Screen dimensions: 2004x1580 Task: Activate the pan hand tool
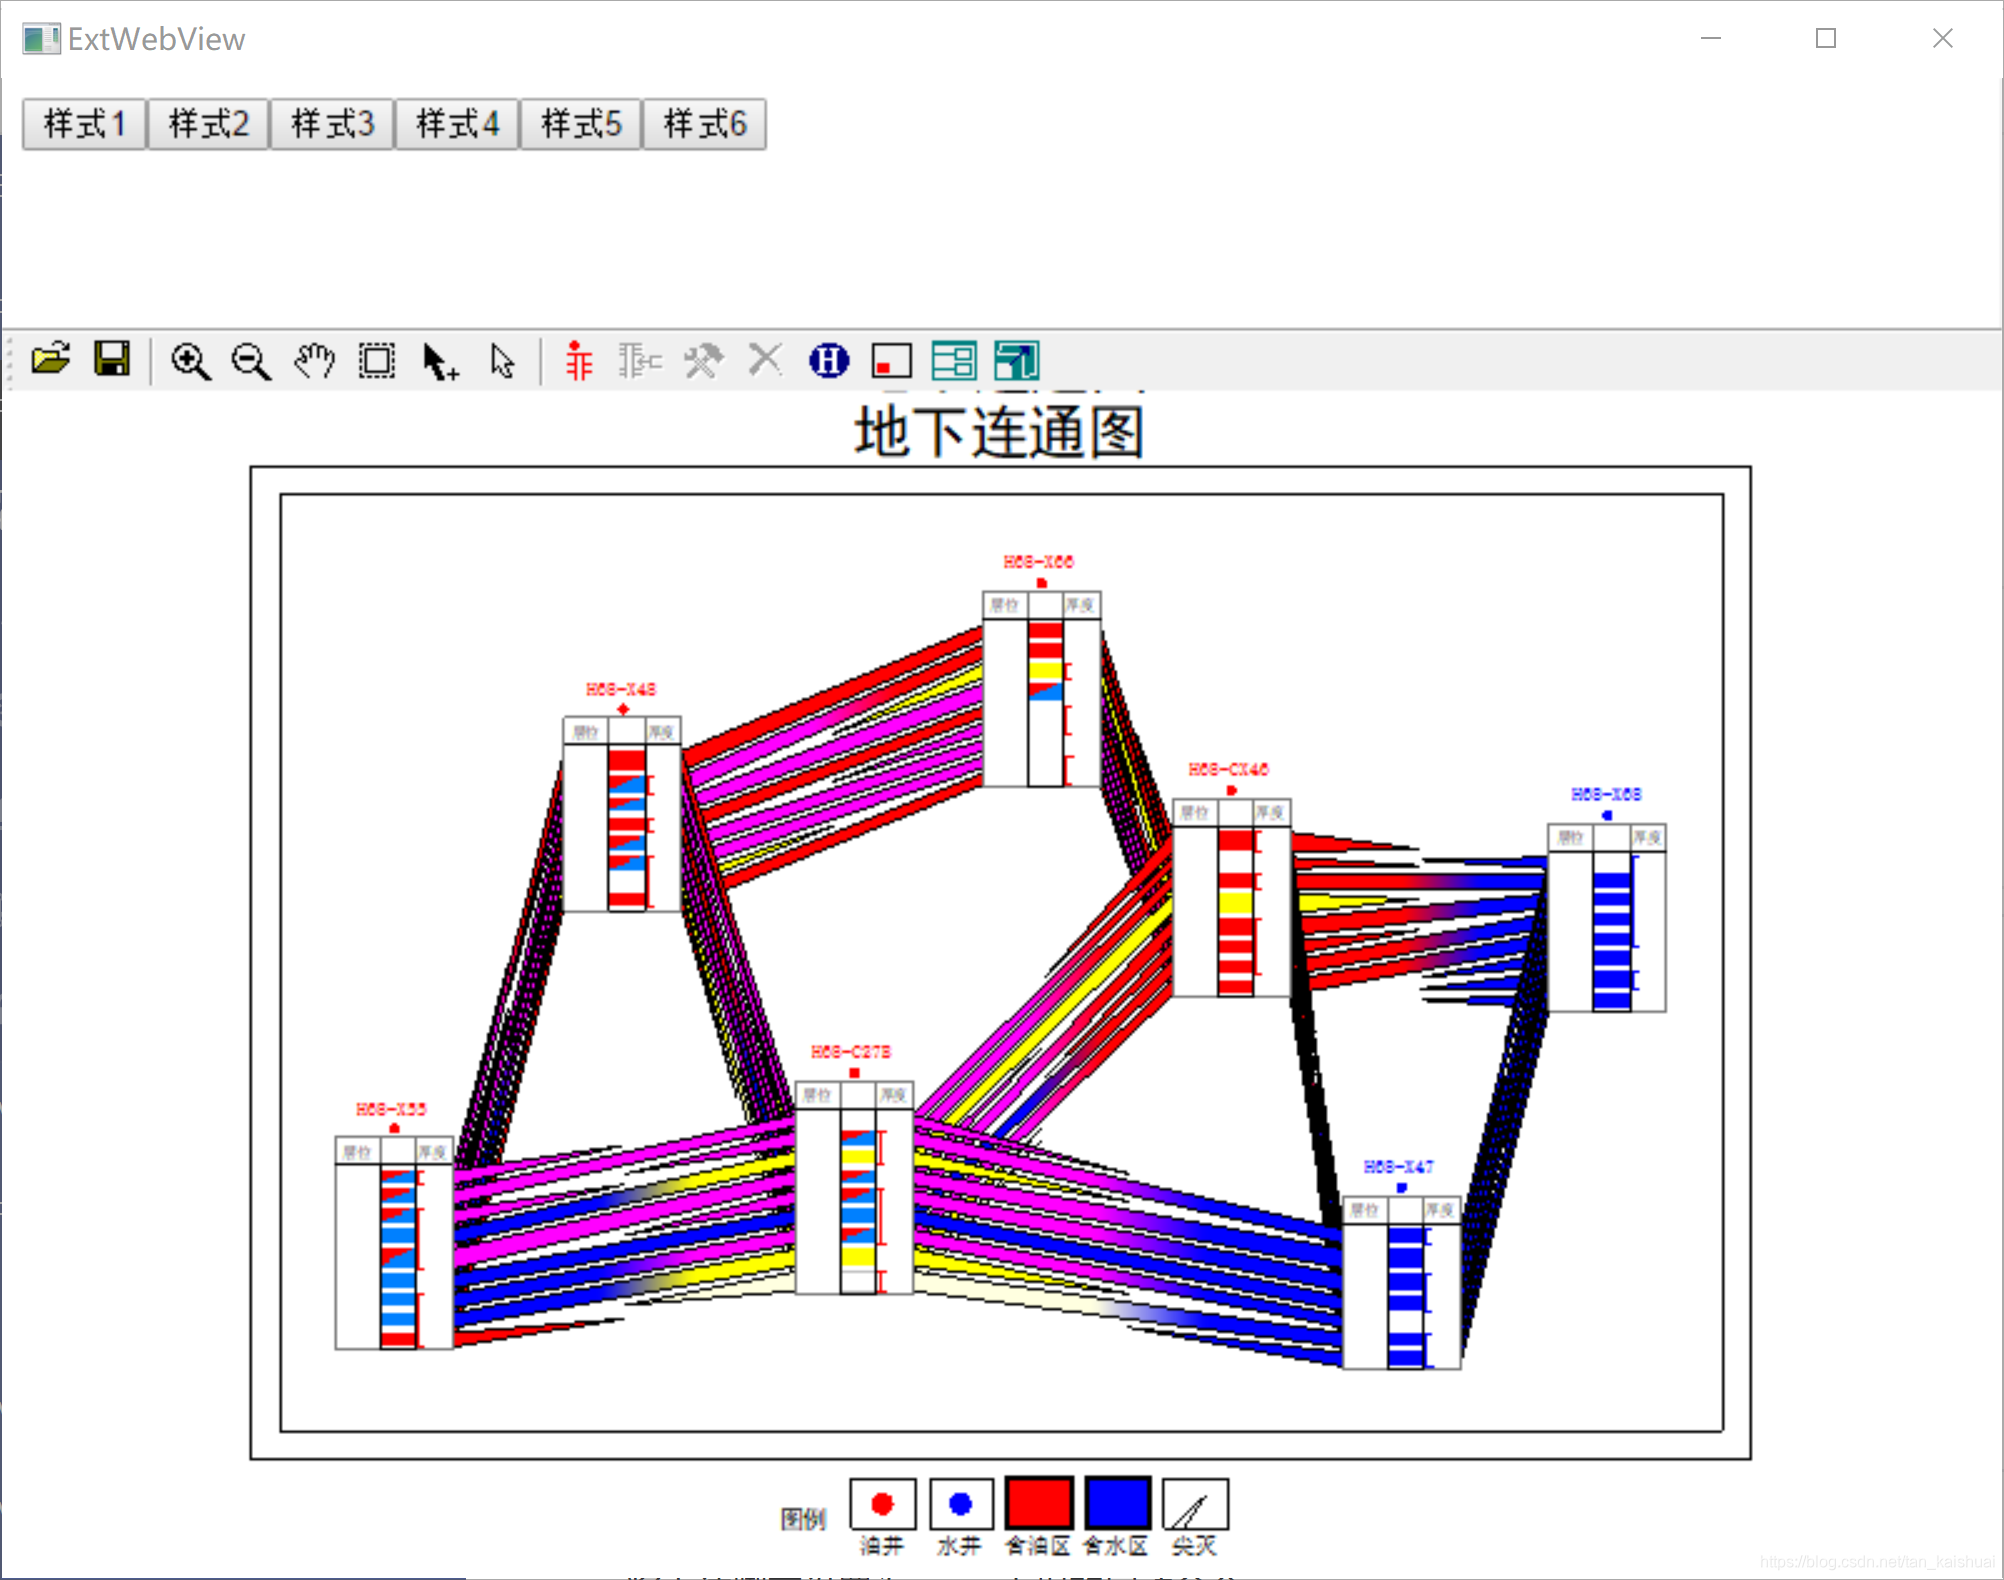314,361
